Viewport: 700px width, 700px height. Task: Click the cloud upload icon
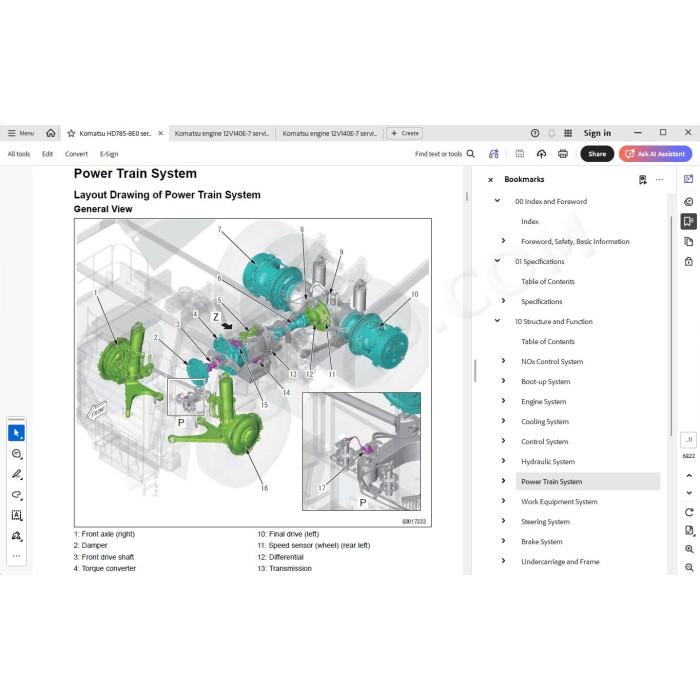coord(541,154)
